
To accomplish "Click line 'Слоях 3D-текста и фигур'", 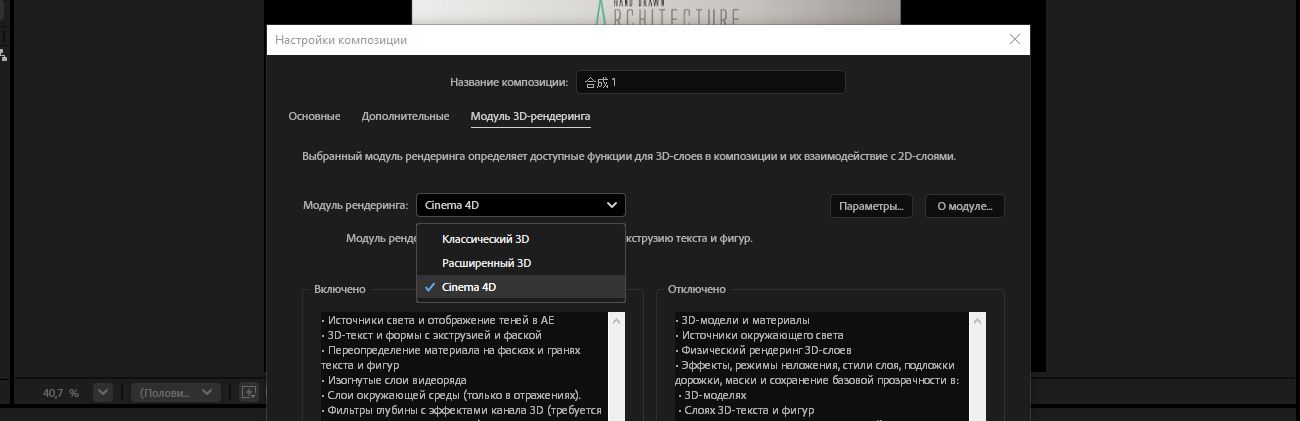I will 746,410.
